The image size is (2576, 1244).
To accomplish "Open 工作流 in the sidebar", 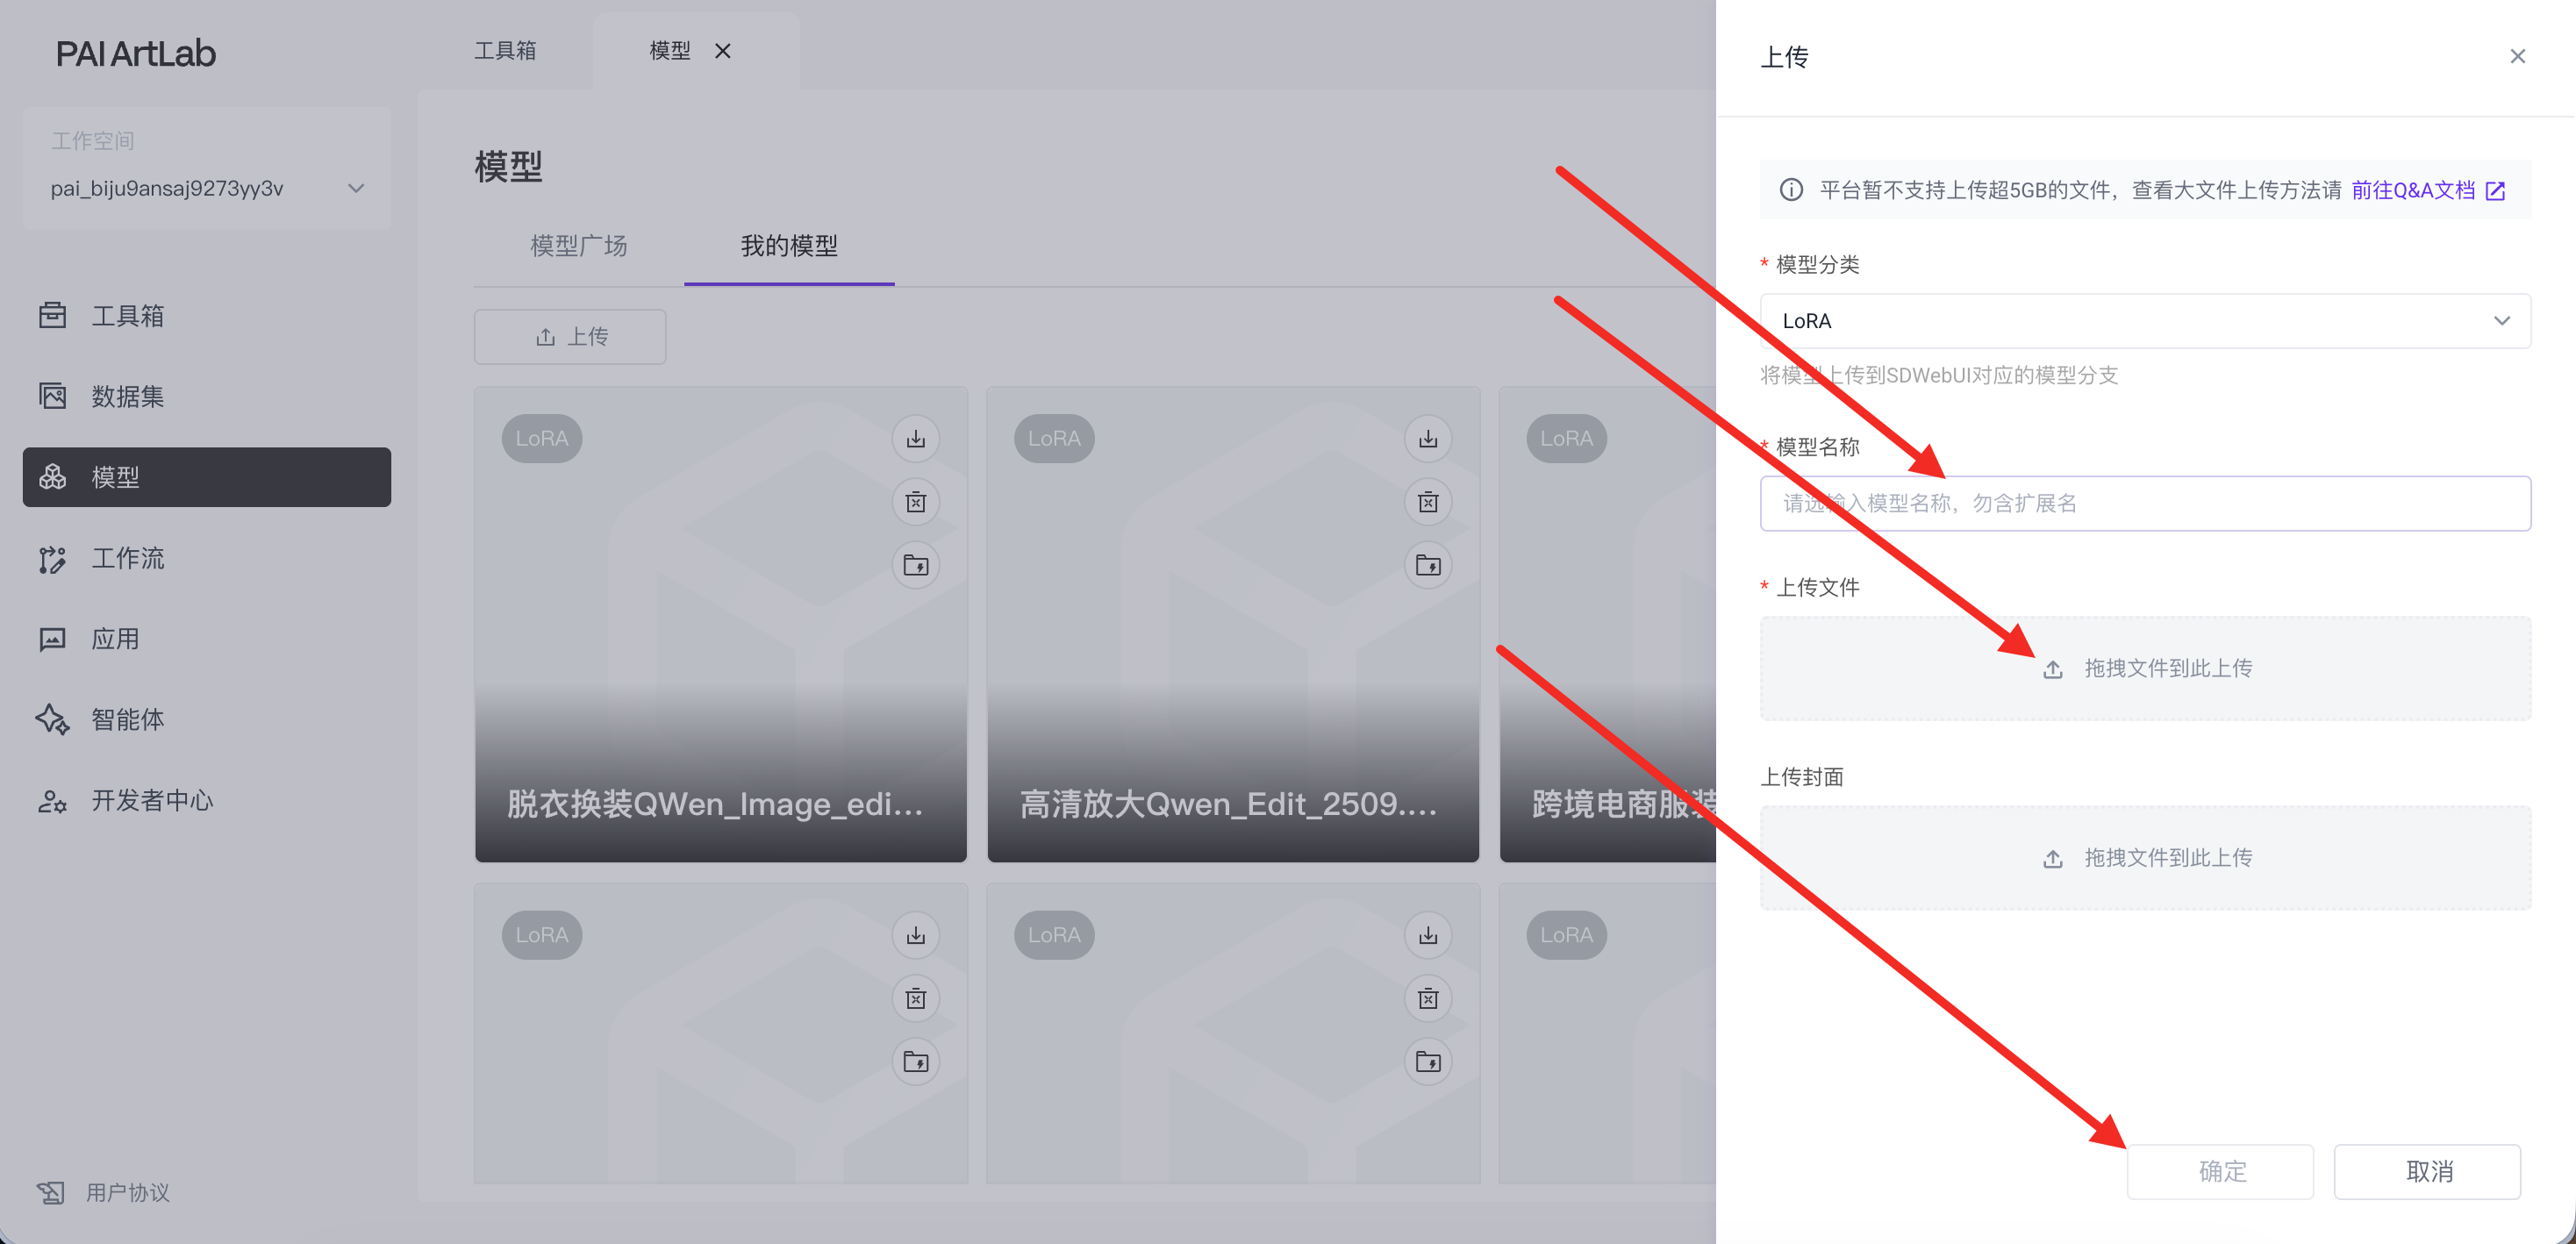I will [206, 558].
